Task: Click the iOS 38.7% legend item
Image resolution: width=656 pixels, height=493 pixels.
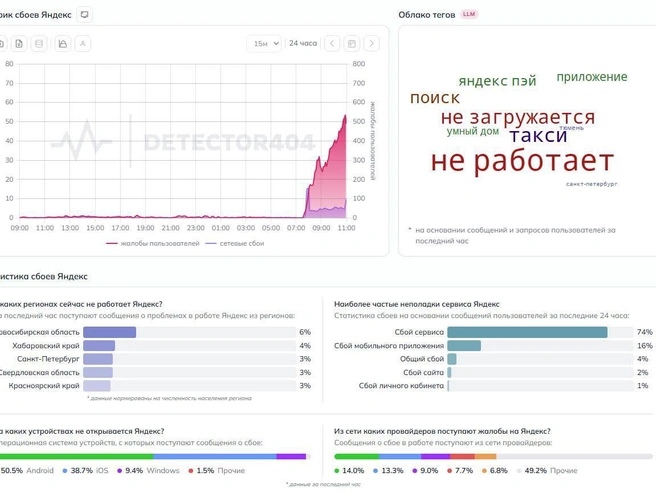Action: pos(85,470)
